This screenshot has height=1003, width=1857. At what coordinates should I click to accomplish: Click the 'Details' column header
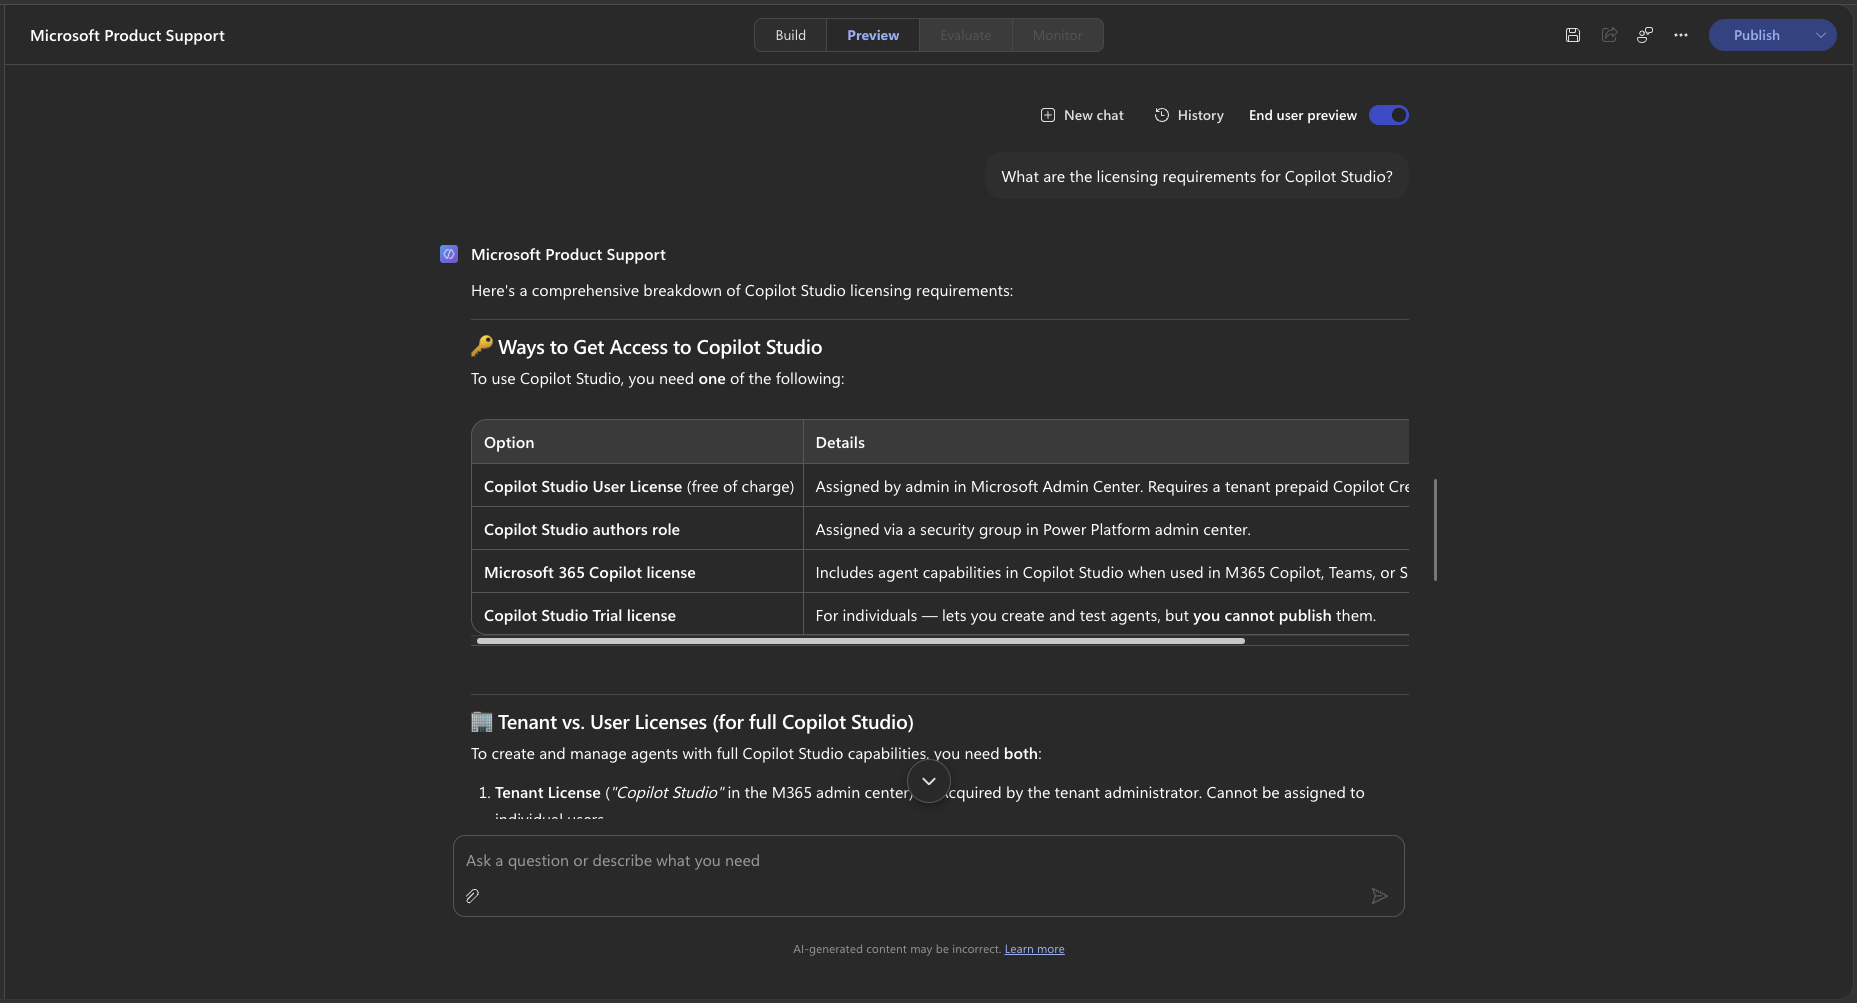[1106, 442]
